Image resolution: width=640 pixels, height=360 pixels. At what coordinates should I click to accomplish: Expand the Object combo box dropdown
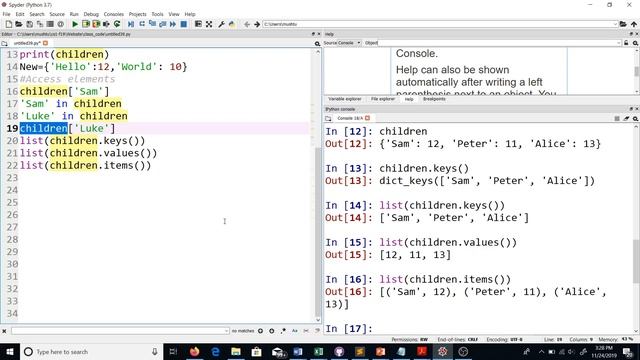(618, 43)
